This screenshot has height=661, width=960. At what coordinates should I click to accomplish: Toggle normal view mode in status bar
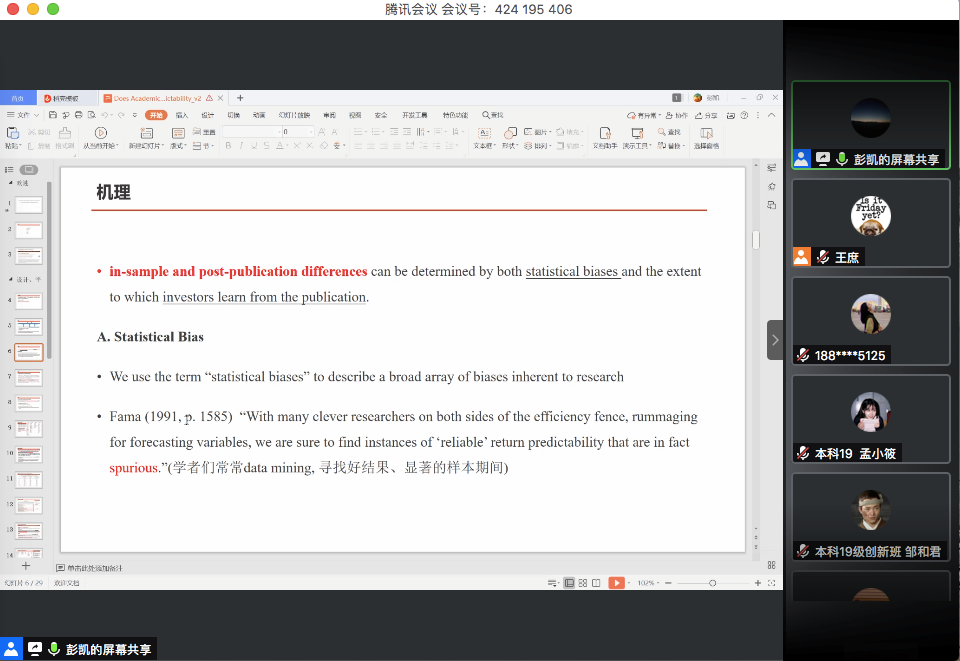pos(569,583)
